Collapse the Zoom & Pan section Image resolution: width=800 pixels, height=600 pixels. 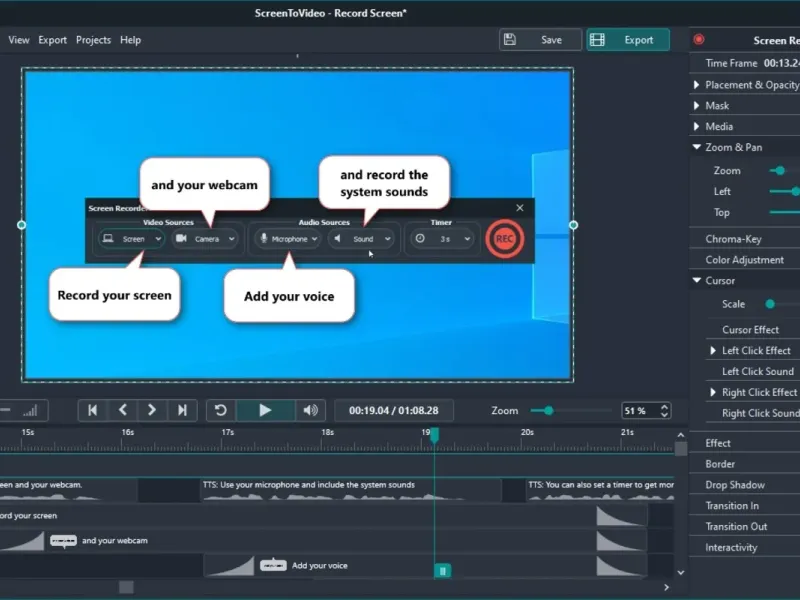(696, 147)
